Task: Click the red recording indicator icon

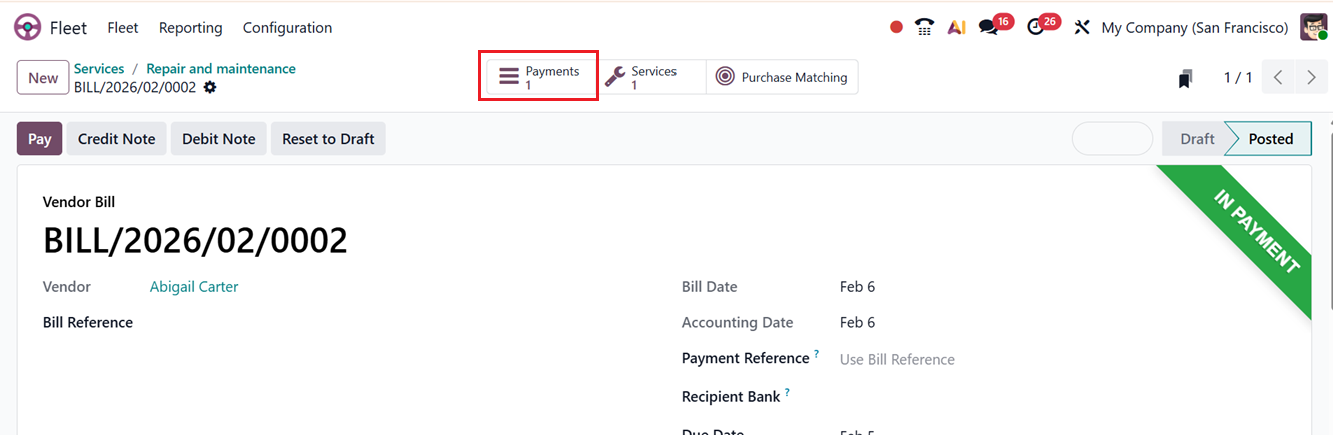Action: click(896, 28)
